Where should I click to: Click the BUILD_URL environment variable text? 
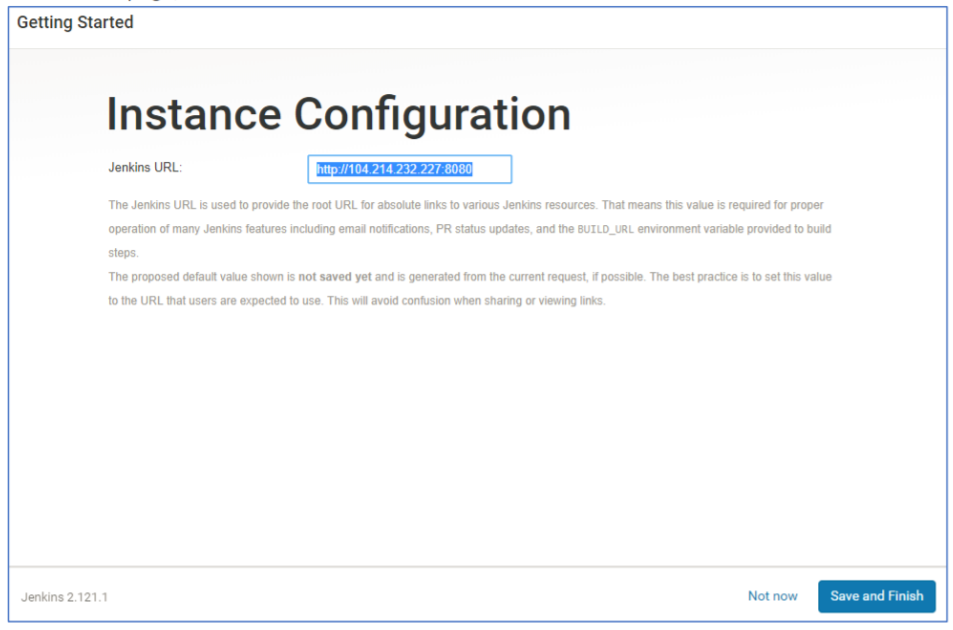click(605, 229)
